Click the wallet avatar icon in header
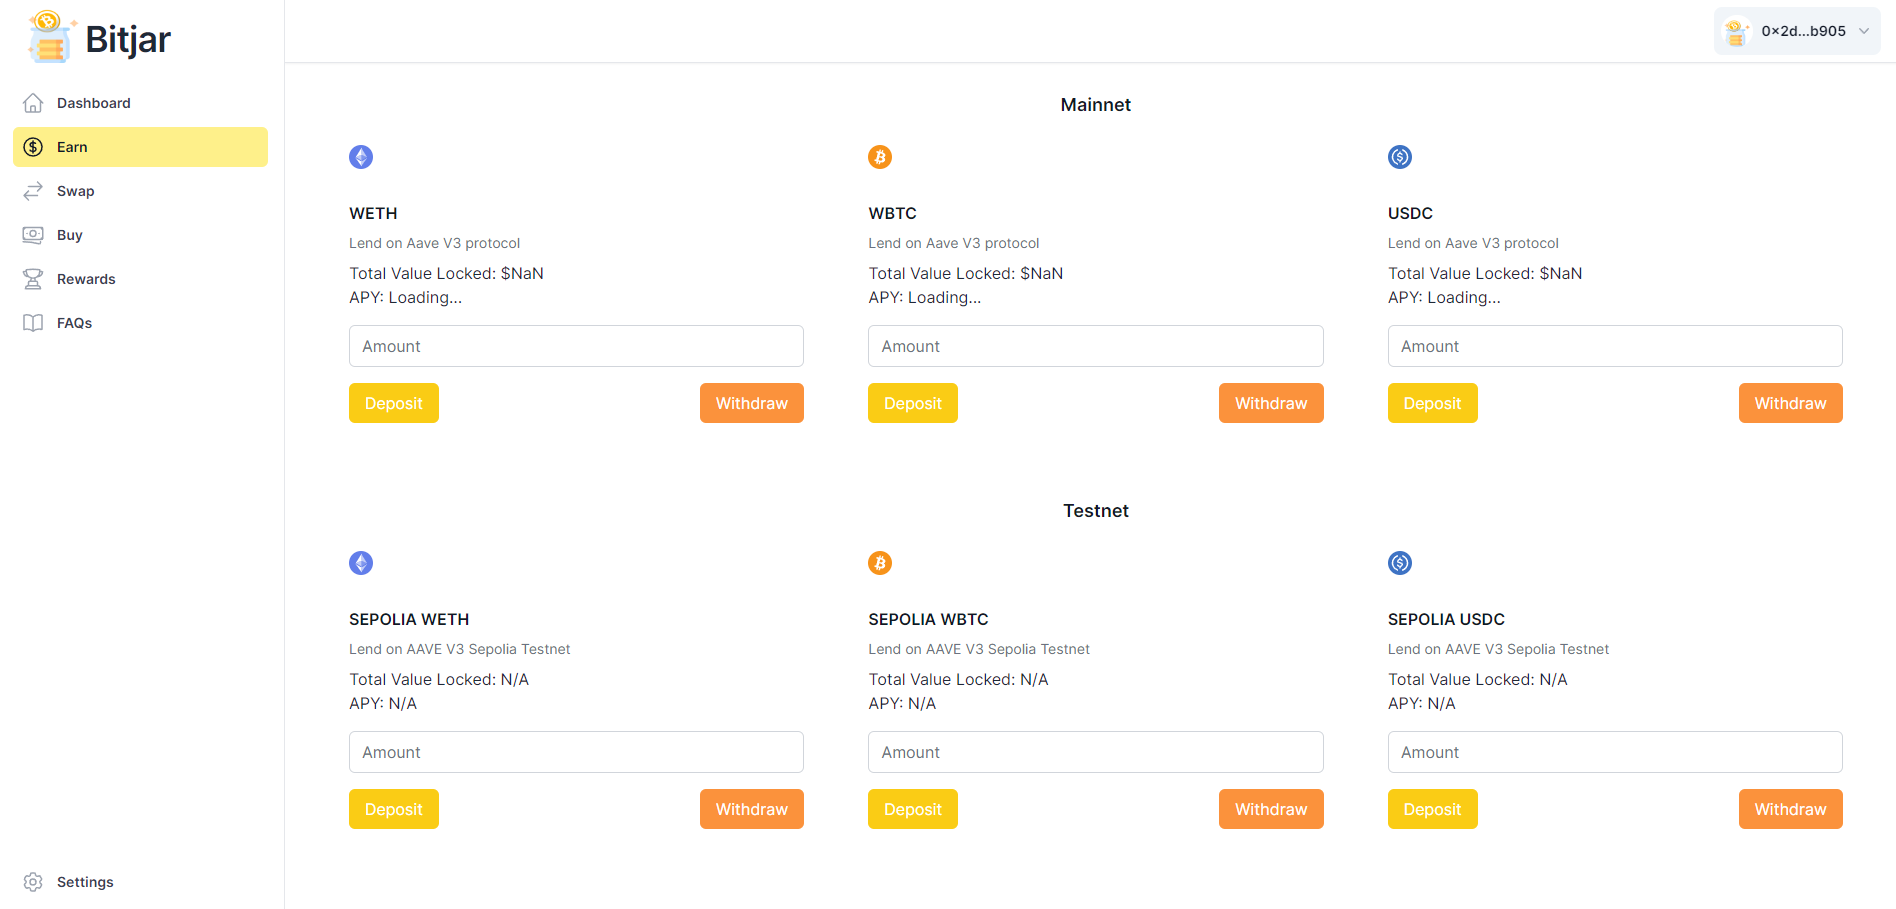 1737,32
